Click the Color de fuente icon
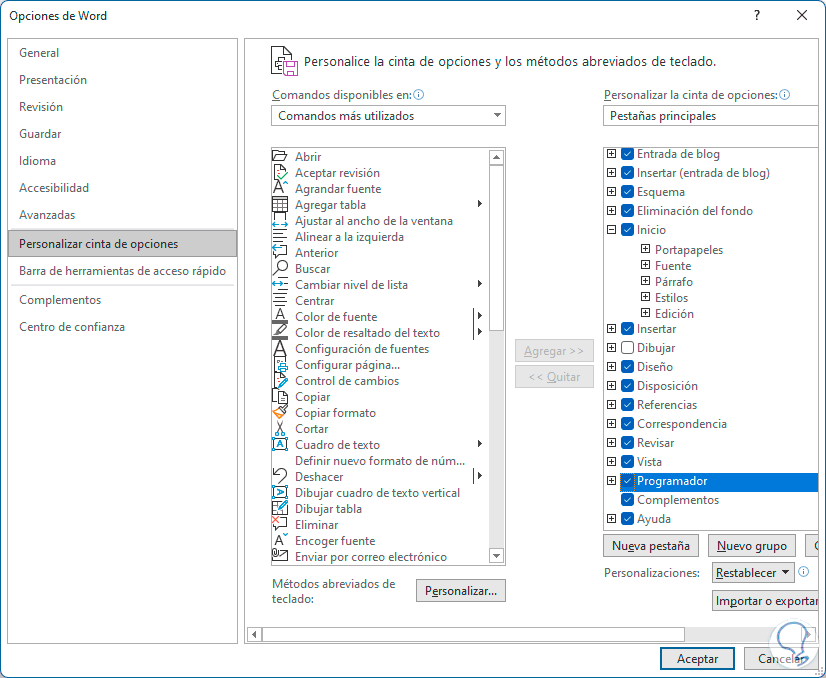This screenshot has width=826, height=678. point(280,316)
